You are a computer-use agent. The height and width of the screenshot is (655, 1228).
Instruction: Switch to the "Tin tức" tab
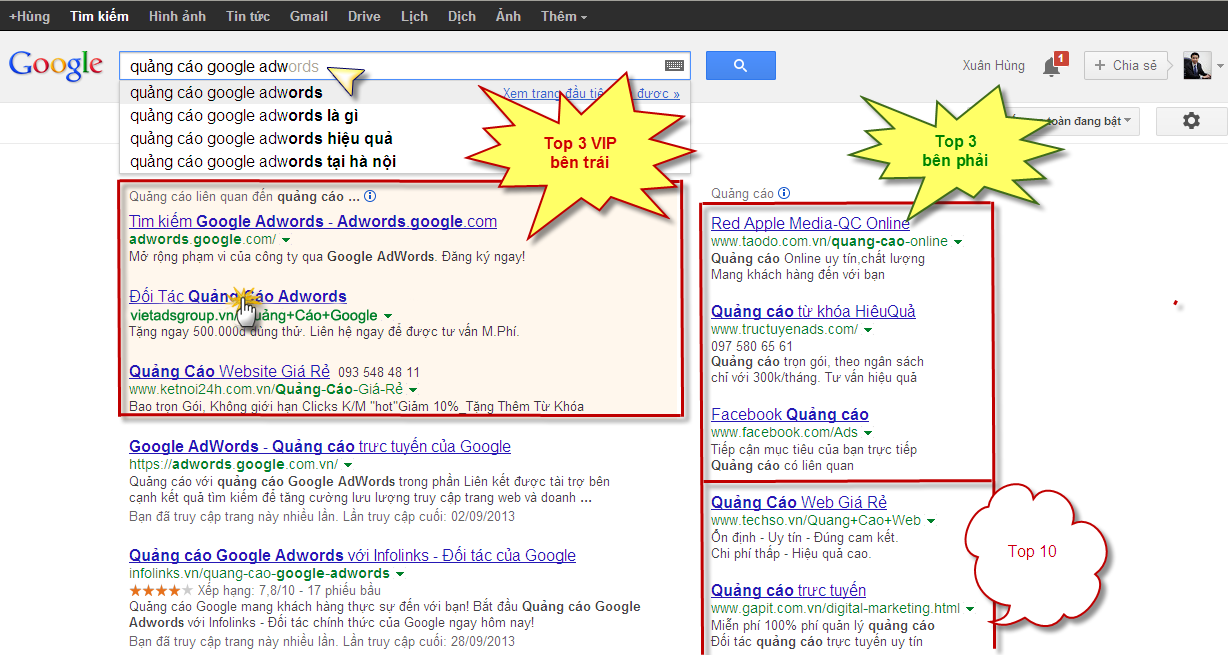[247, 16]
